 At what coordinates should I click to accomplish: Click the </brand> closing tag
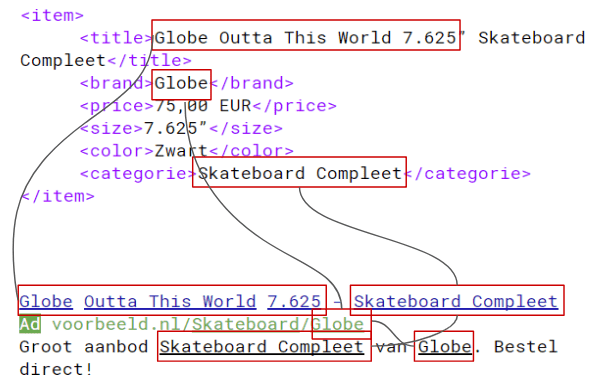pyautogui.click(x=251, y=83)
